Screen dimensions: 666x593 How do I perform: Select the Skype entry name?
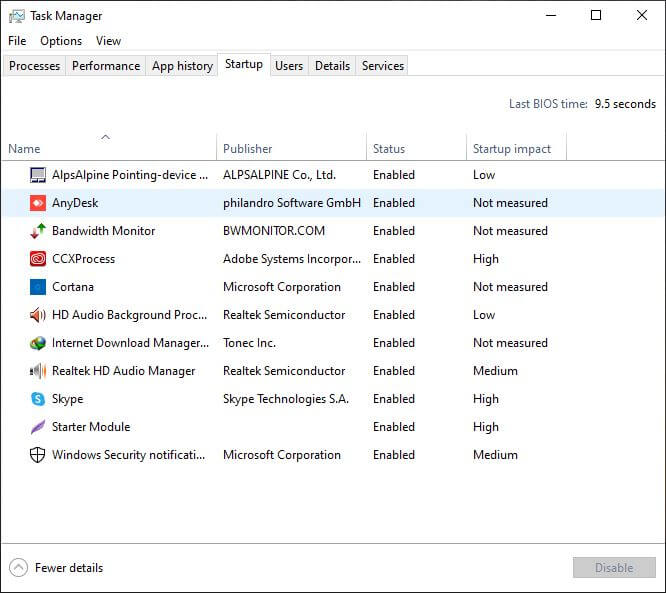pos(68,399)
